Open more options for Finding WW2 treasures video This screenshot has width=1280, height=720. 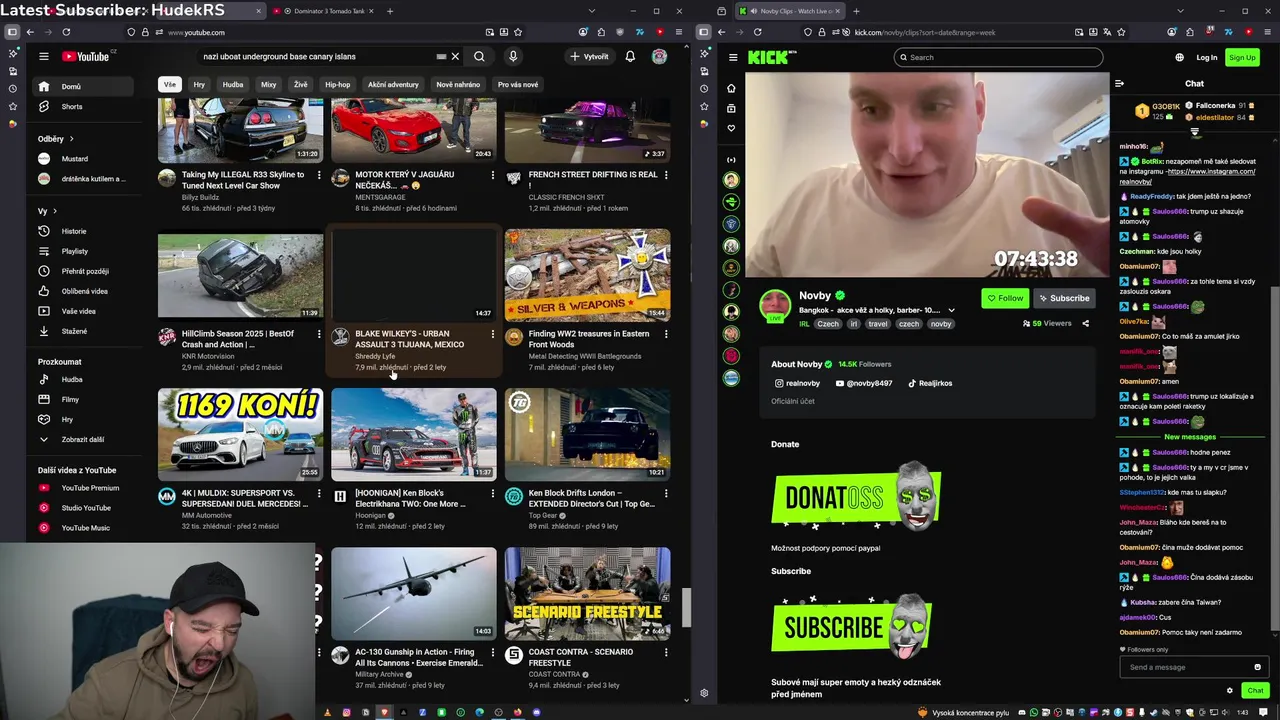coord(666,334)
